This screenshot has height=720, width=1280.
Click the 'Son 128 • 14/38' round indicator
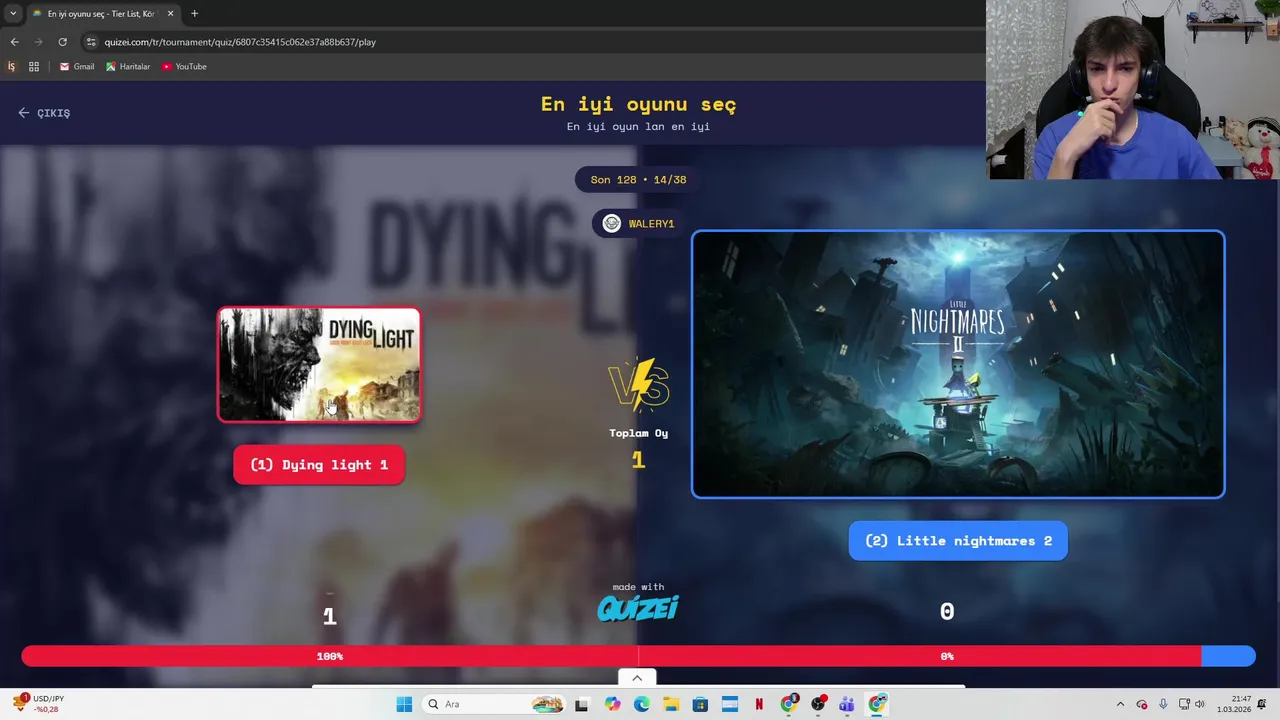(x=638, y=180)
